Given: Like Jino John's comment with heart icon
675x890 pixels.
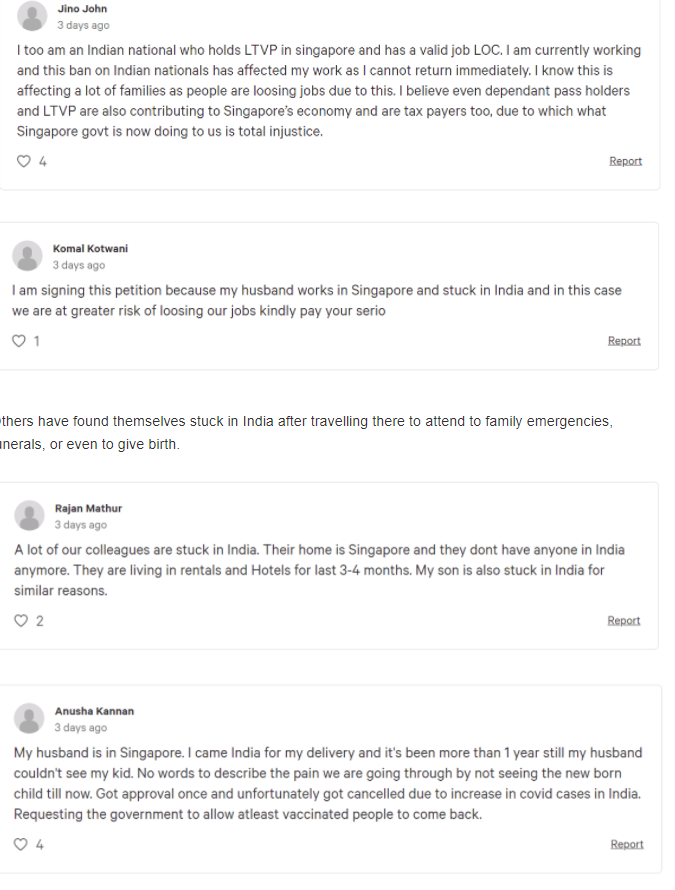Looking at the screenshot, I should tap(23, 161).
